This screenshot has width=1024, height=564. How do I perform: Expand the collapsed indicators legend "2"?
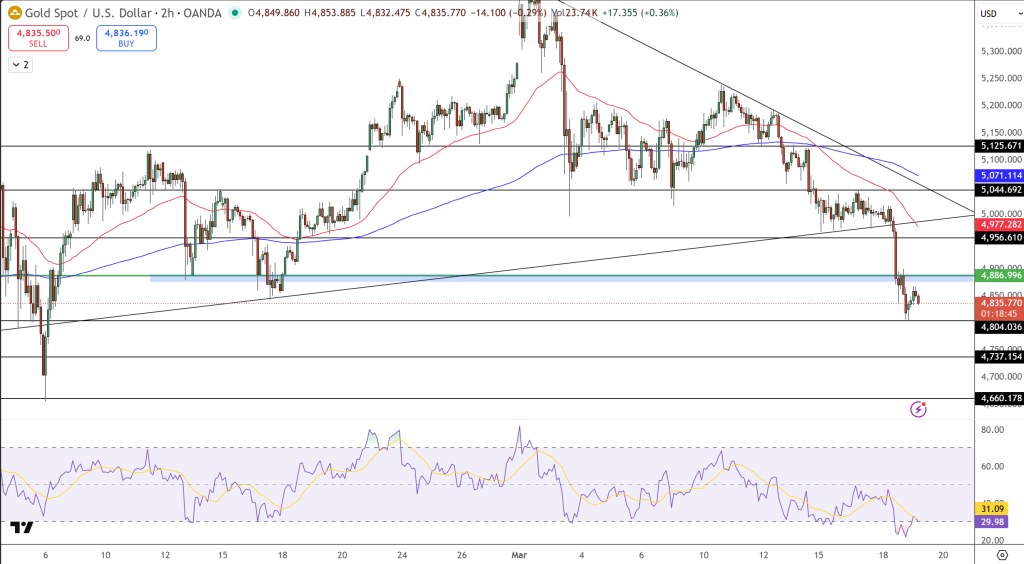[20, 65]
